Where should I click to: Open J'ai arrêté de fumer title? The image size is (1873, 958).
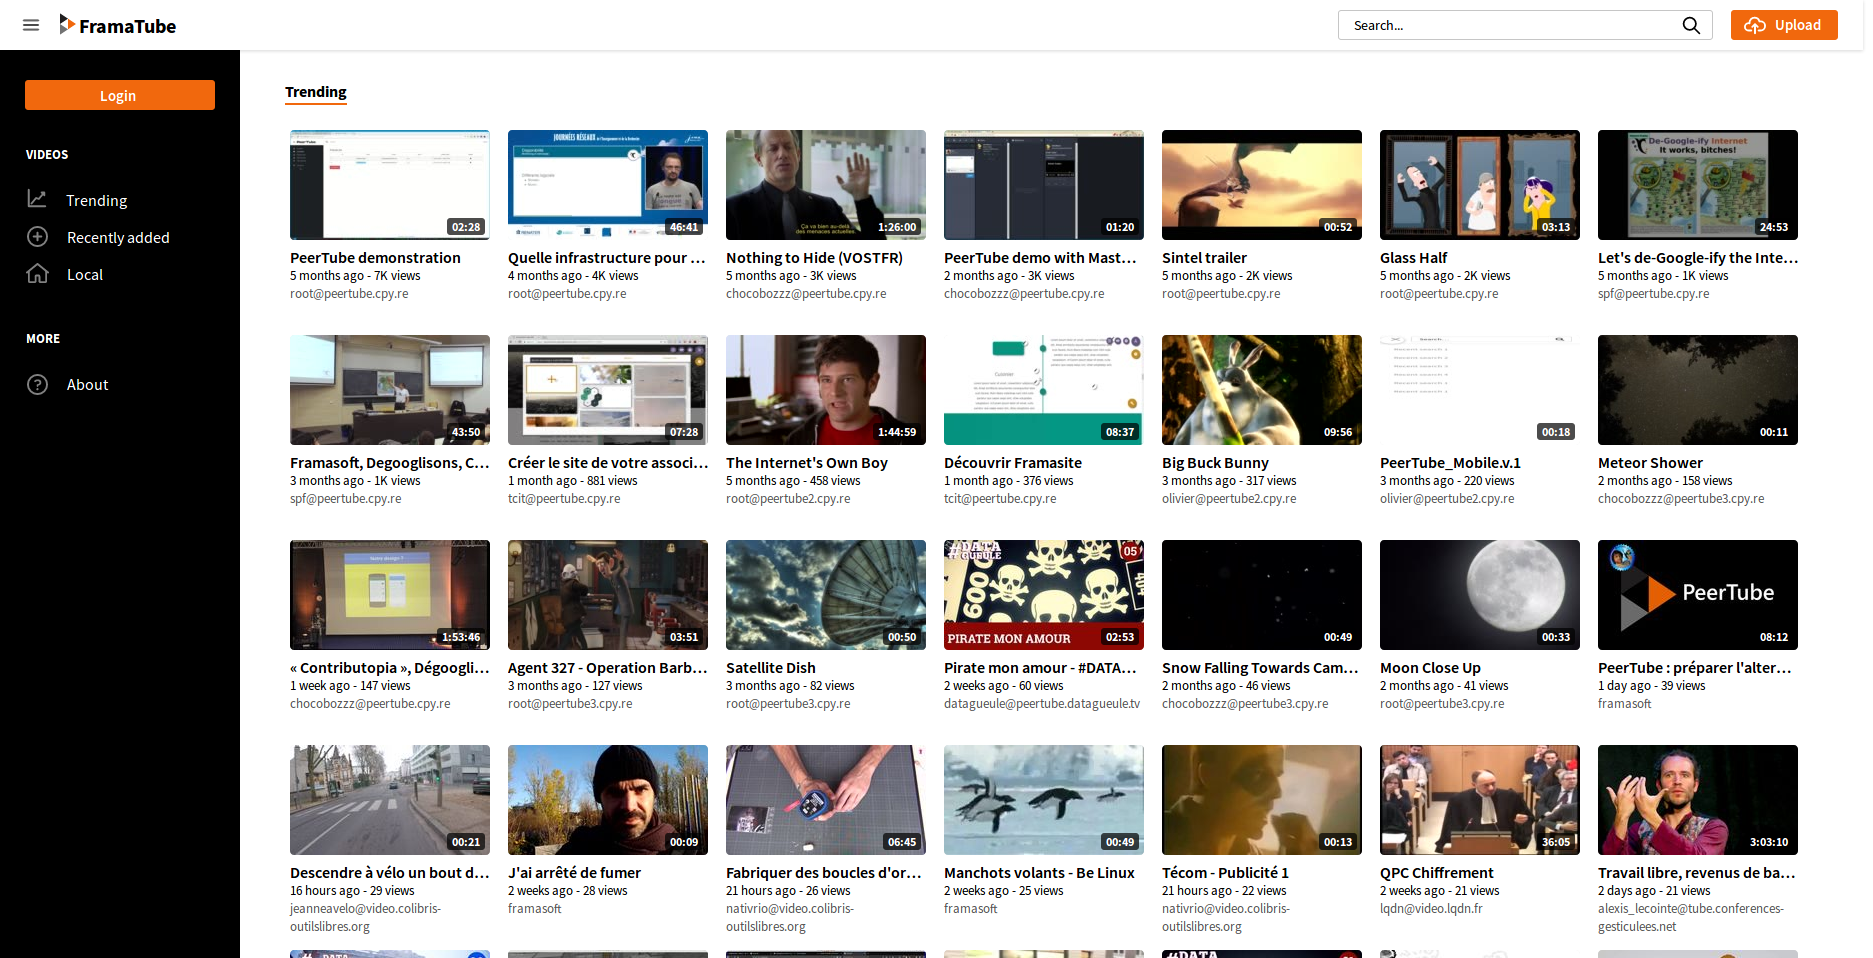574,873
